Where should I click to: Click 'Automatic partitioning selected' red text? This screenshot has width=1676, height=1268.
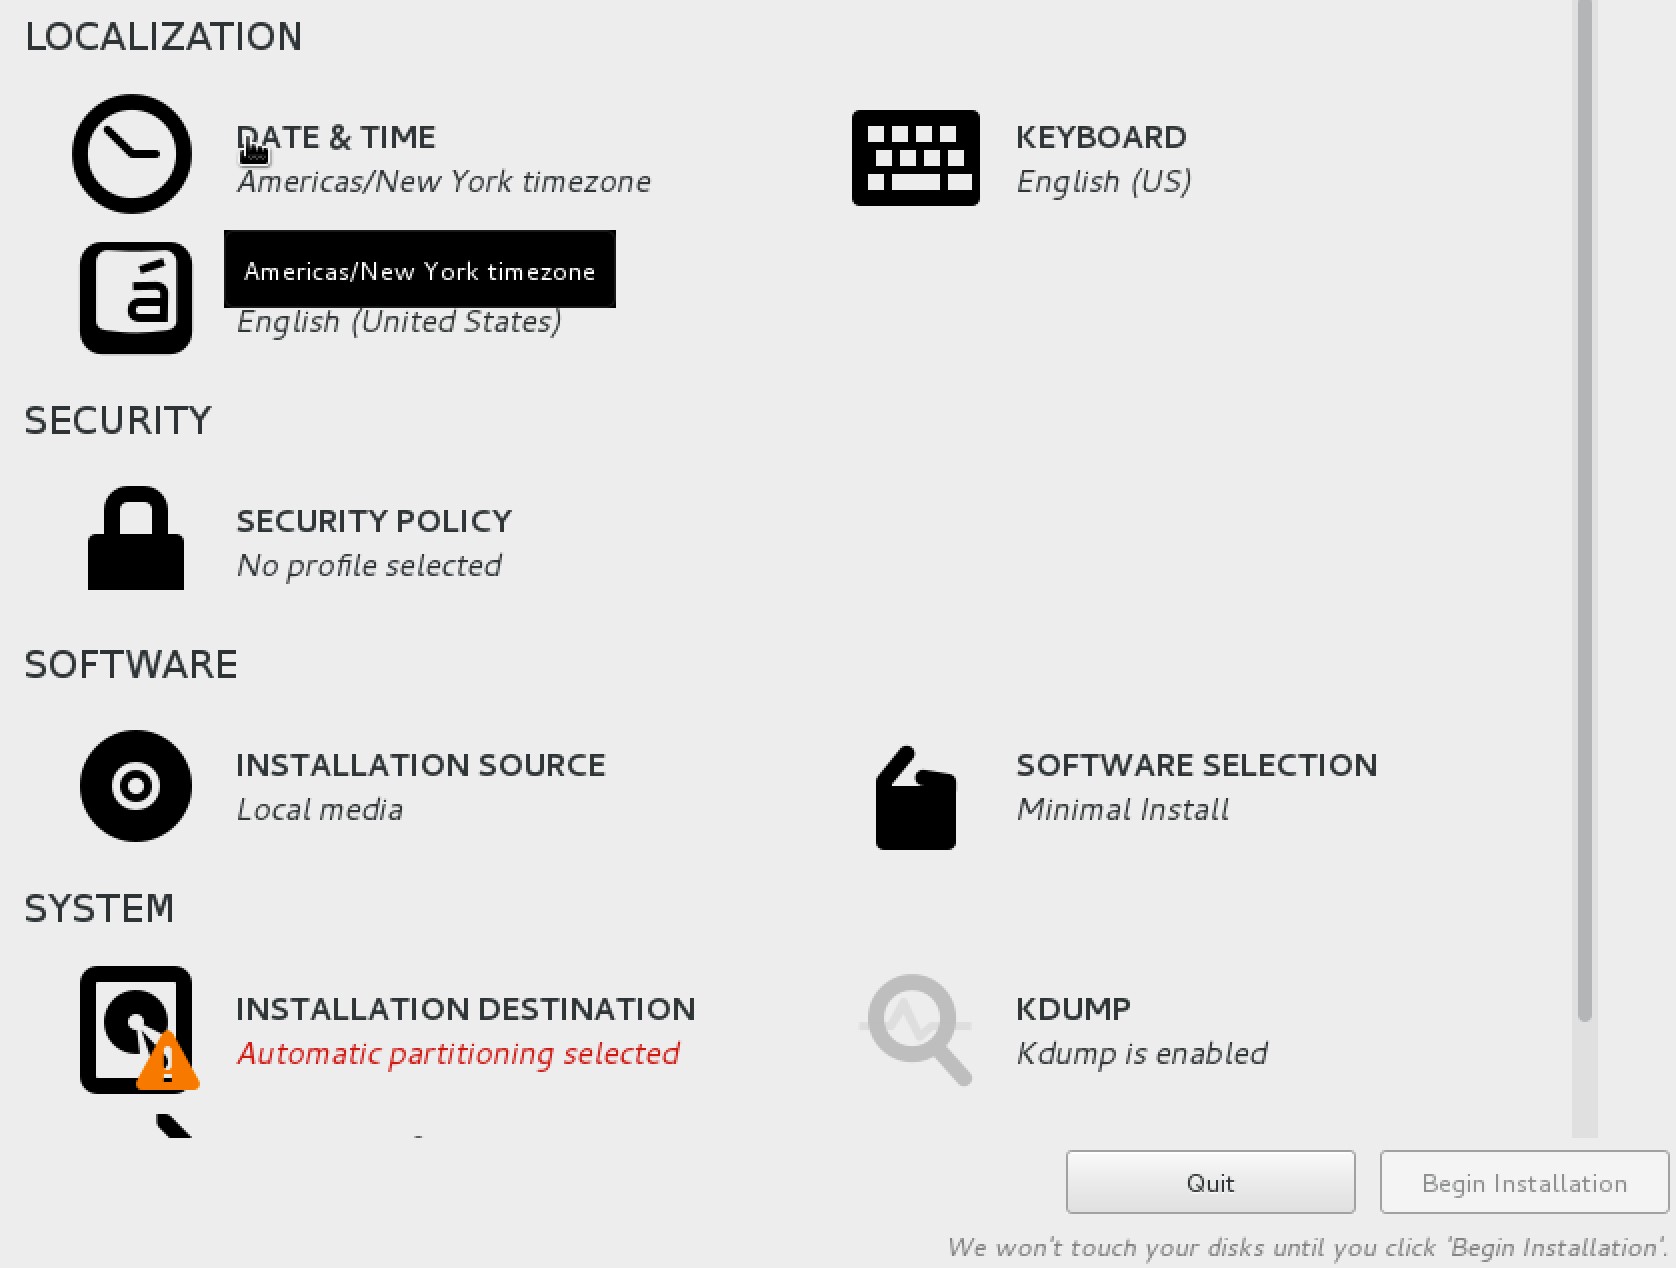[x=458, y=1053]
